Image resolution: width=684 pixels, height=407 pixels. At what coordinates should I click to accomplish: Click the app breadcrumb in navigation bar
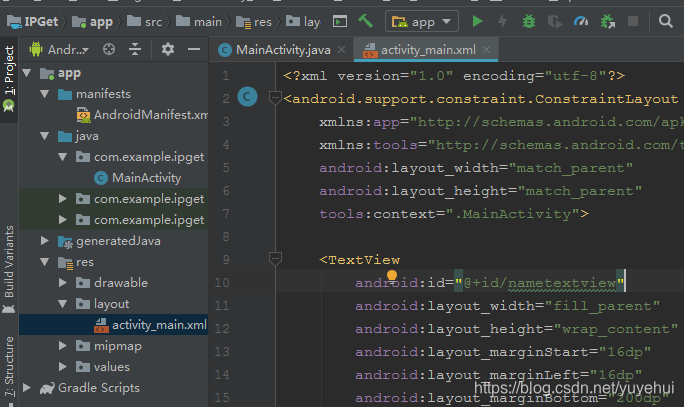tap(92, 21)
